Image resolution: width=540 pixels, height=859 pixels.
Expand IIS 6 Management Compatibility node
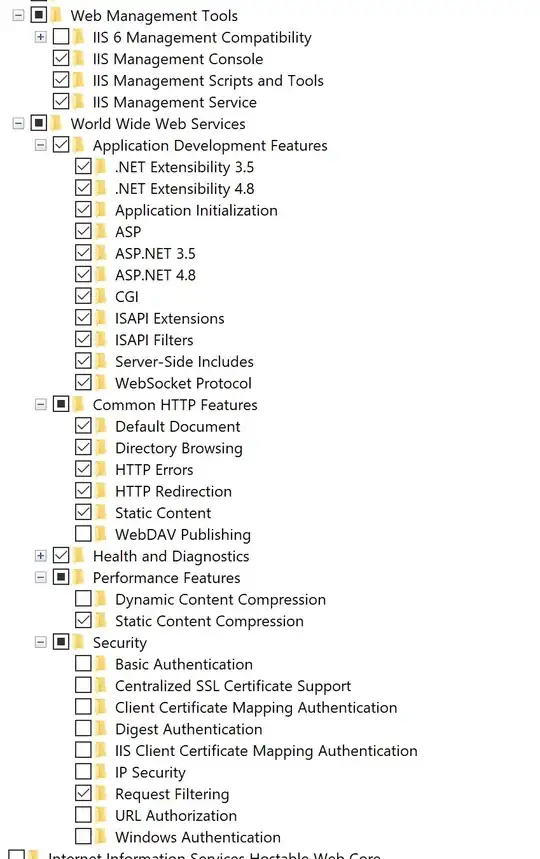coord(41,37)
